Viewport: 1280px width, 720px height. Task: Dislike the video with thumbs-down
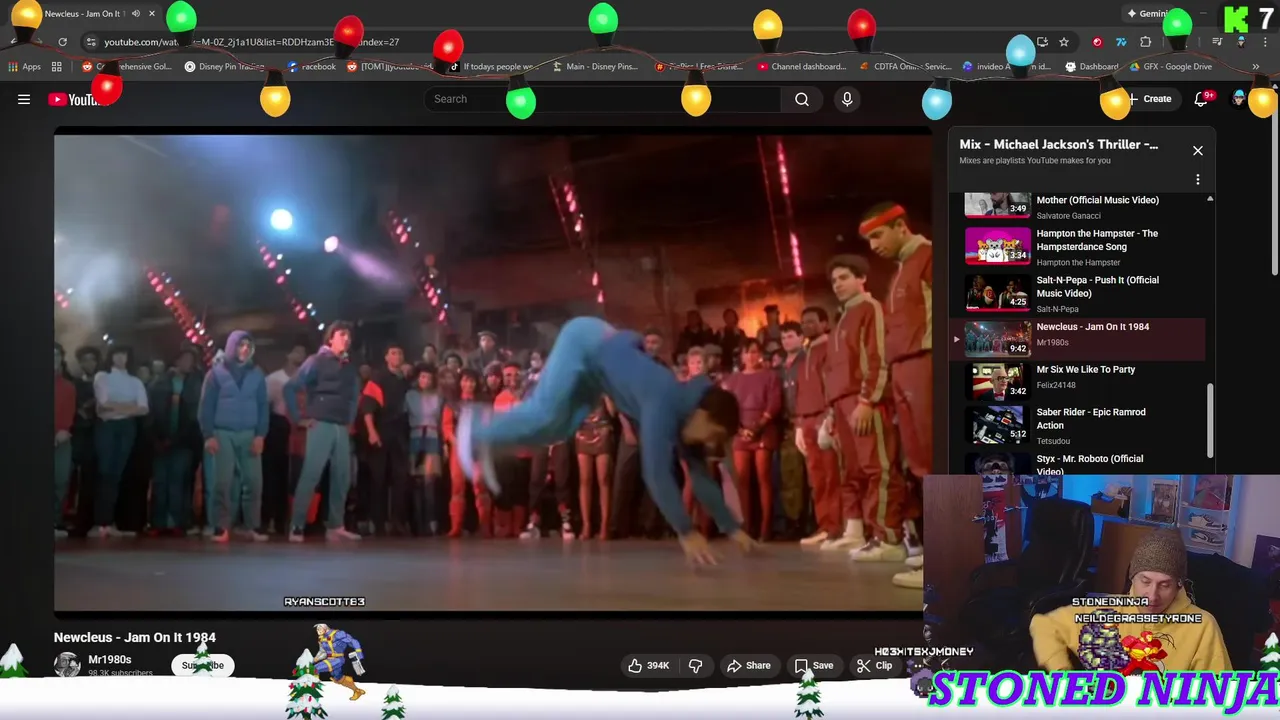696,666
